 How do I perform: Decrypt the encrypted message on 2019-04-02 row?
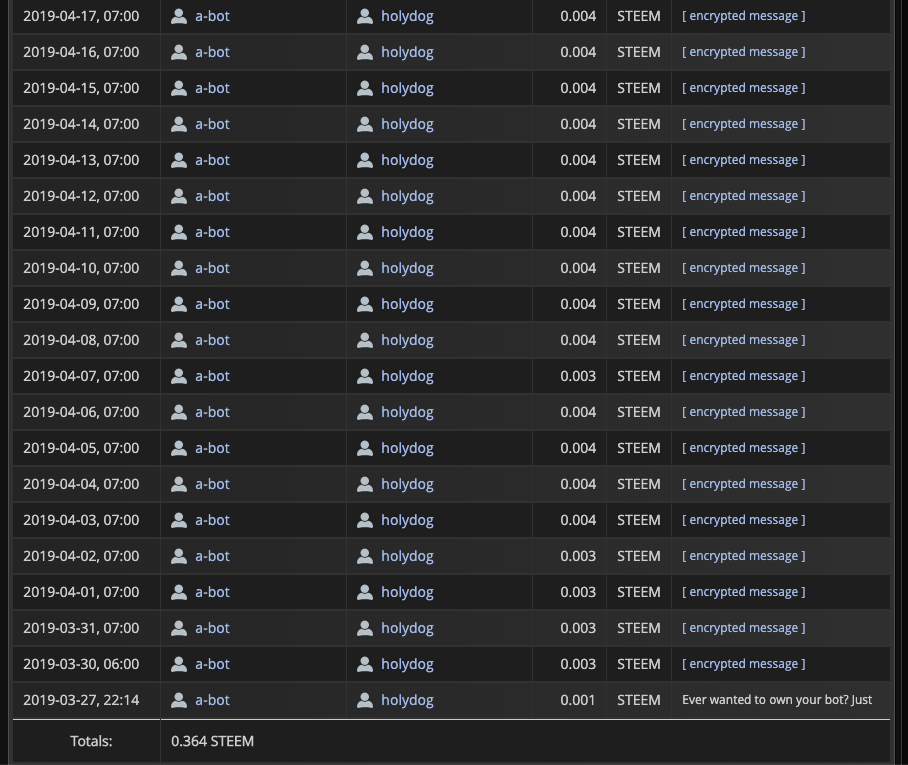tap(743, 556)
